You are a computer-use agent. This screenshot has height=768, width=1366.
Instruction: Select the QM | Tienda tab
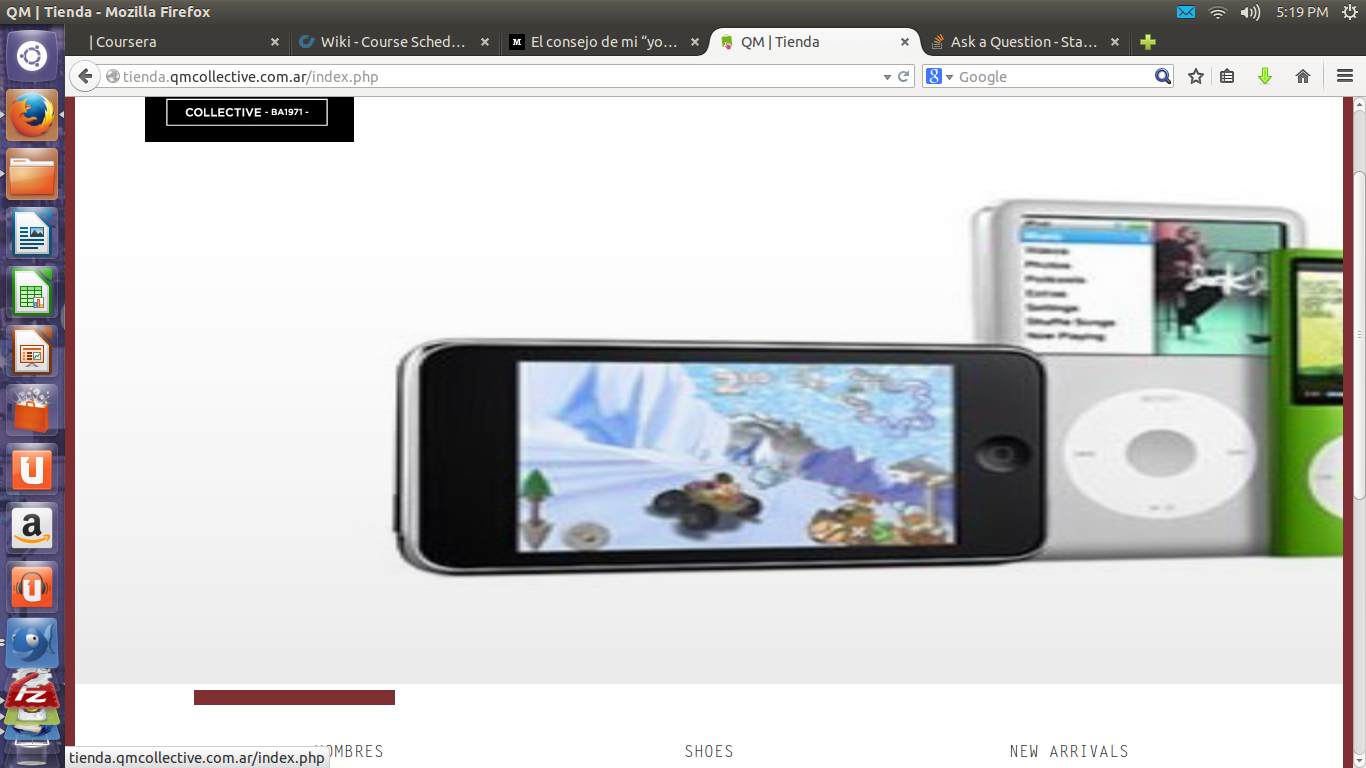point(813,42)
